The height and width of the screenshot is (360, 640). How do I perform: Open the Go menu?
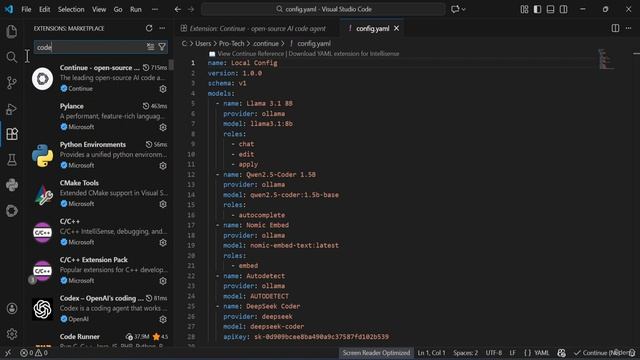118,9
